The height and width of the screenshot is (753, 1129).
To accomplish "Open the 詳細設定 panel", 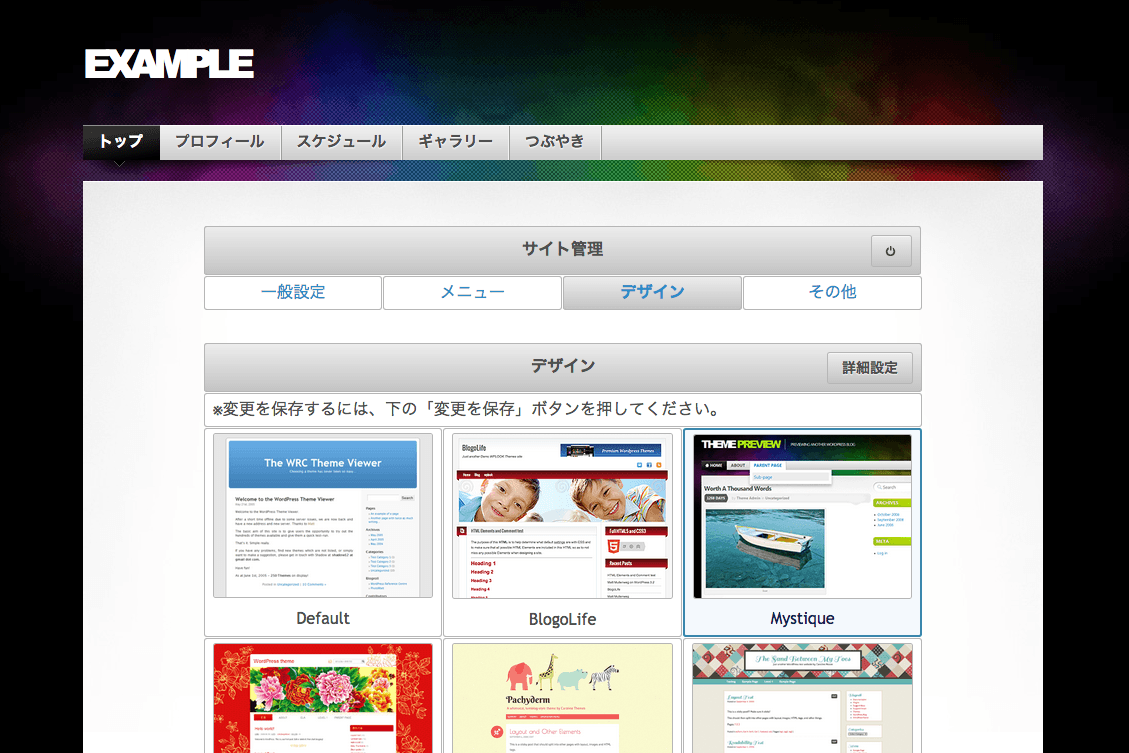I will 869,367.
